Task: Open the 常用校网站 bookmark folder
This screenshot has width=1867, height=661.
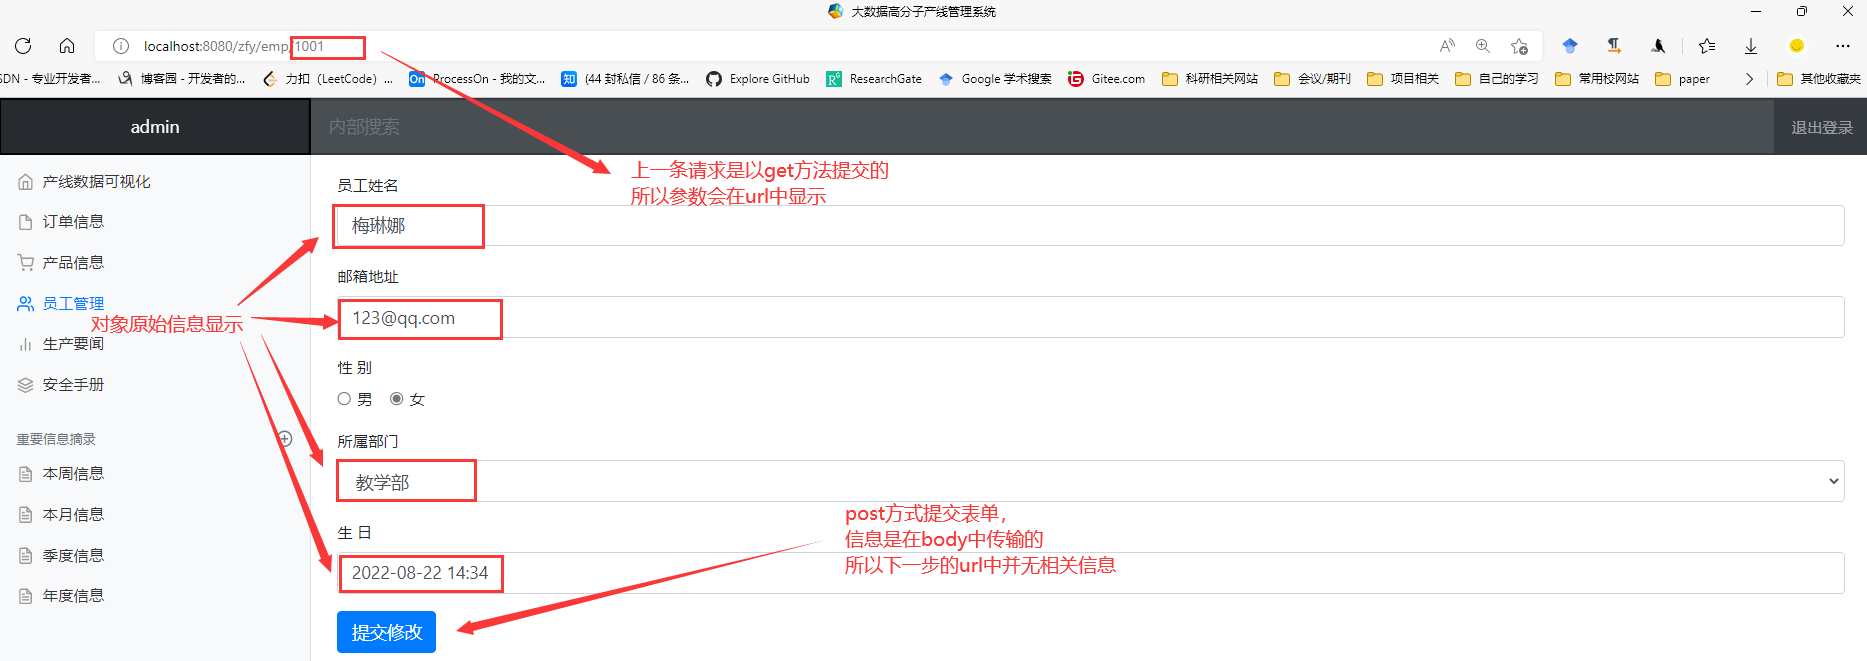Action: click(x=1597, y=79)
